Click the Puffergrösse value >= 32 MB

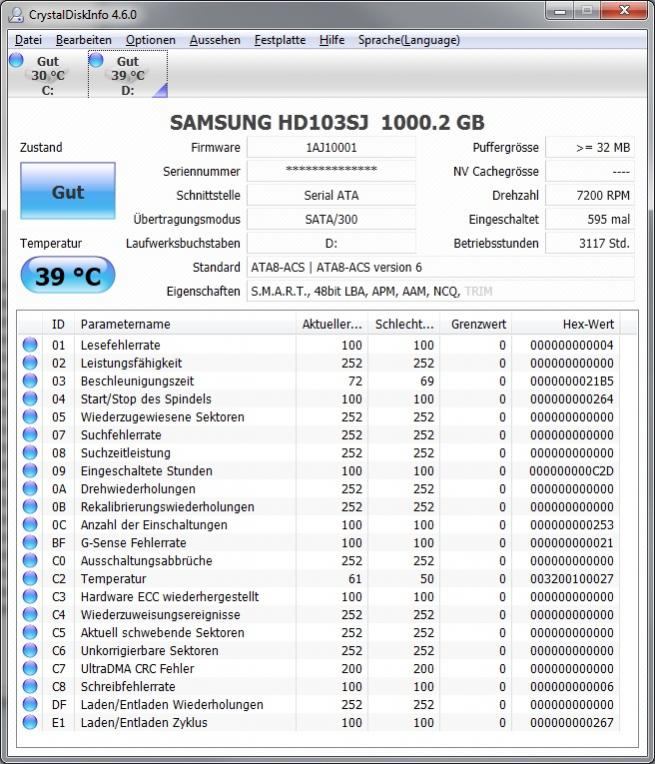pos(590,147)
